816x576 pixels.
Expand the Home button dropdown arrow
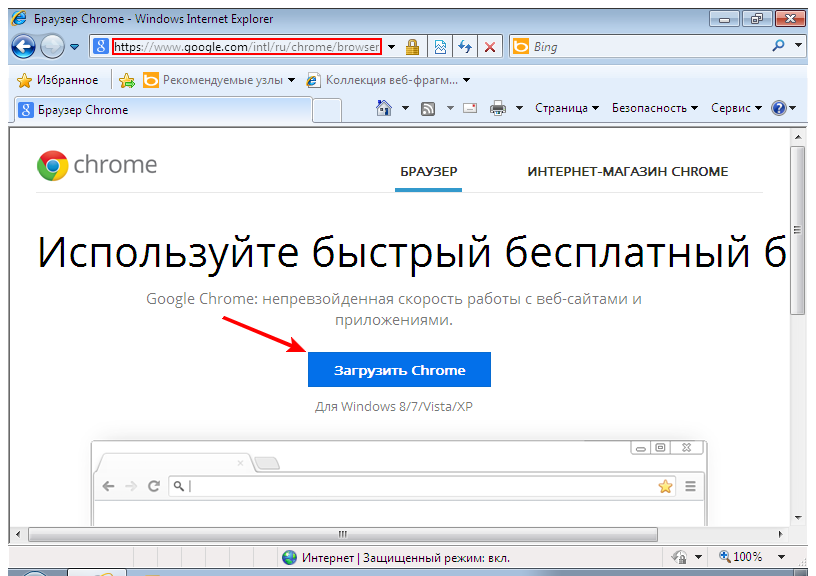pyautogui.click(x=405, y=108)
